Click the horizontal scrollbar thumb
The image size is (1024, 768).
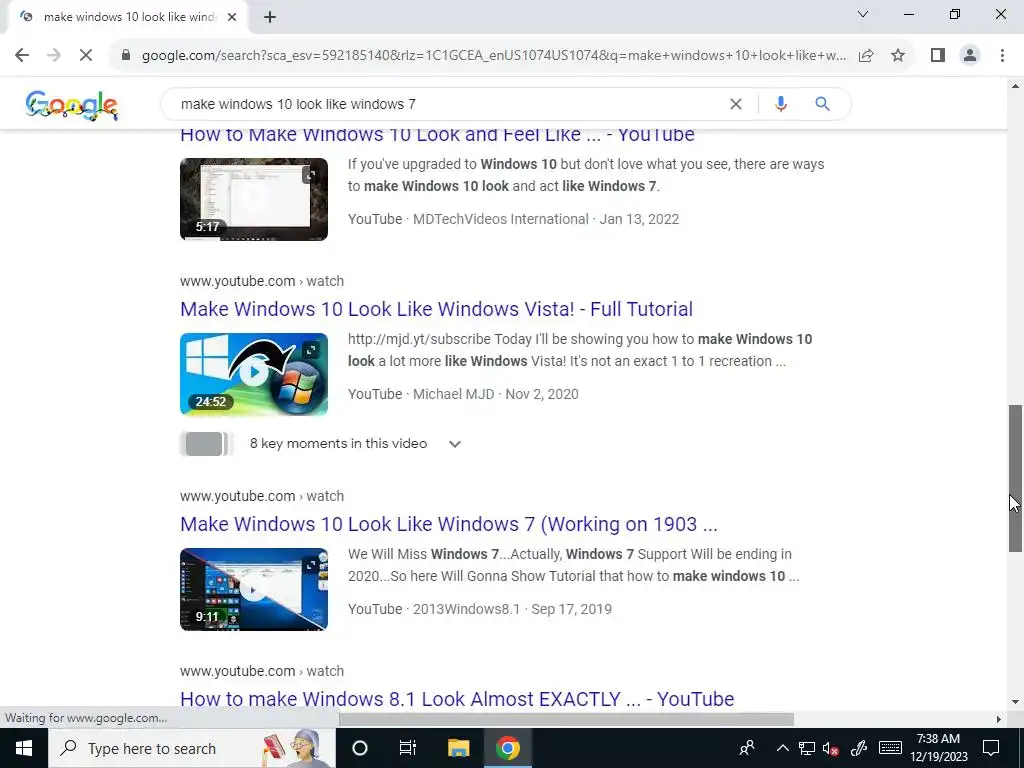tap(566, 720)
